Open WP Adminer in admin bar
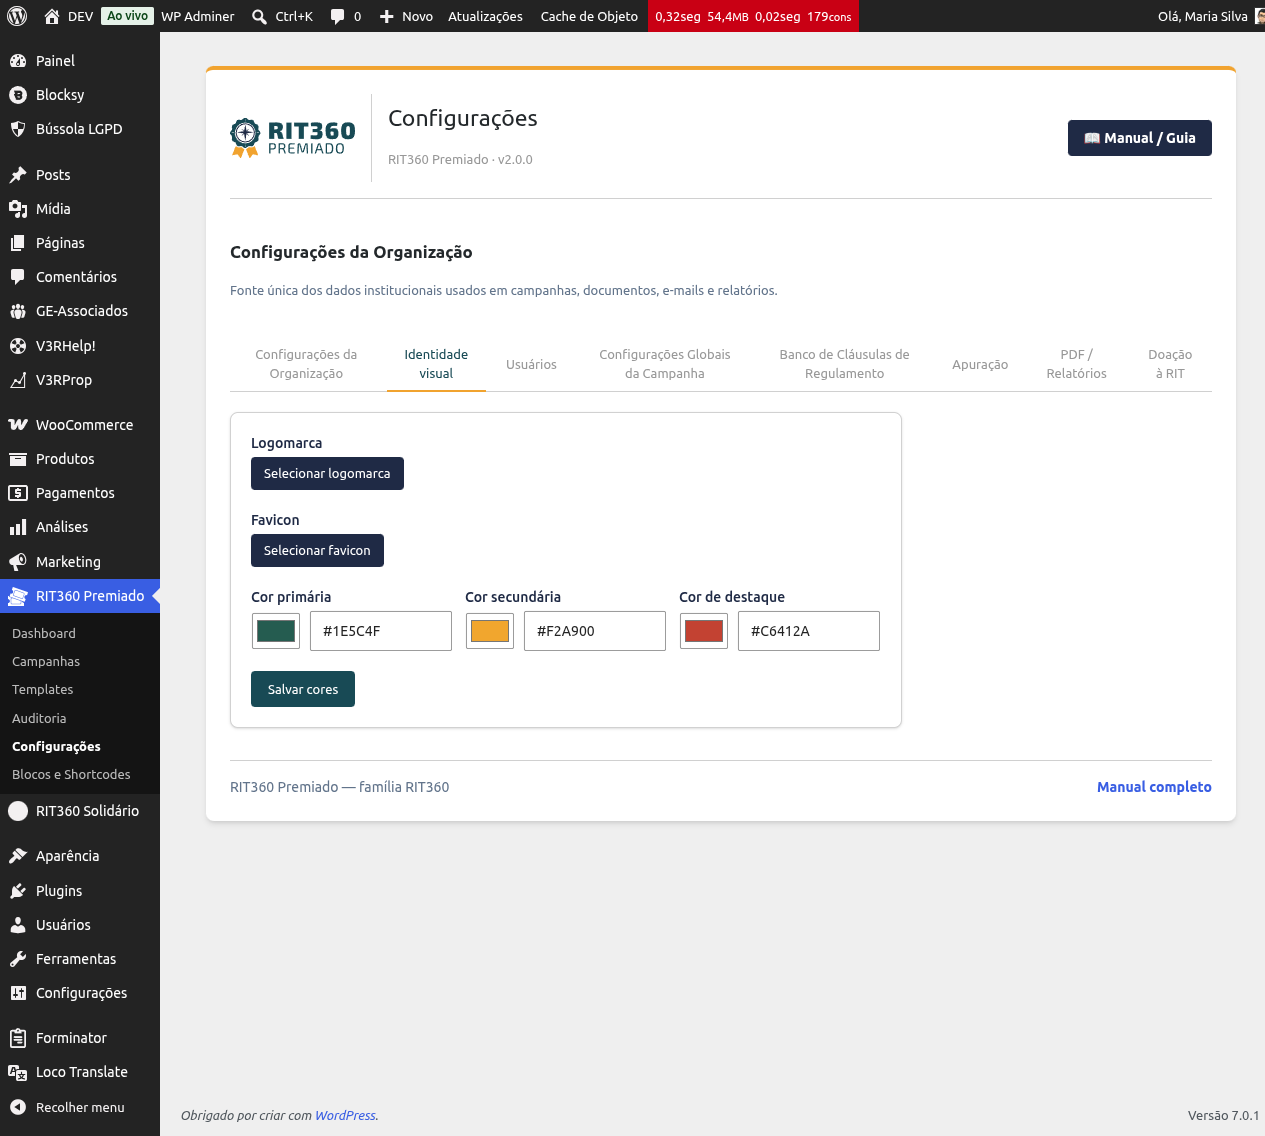The width and height of the screenshot is (1265, 1136). pos(198,16)
